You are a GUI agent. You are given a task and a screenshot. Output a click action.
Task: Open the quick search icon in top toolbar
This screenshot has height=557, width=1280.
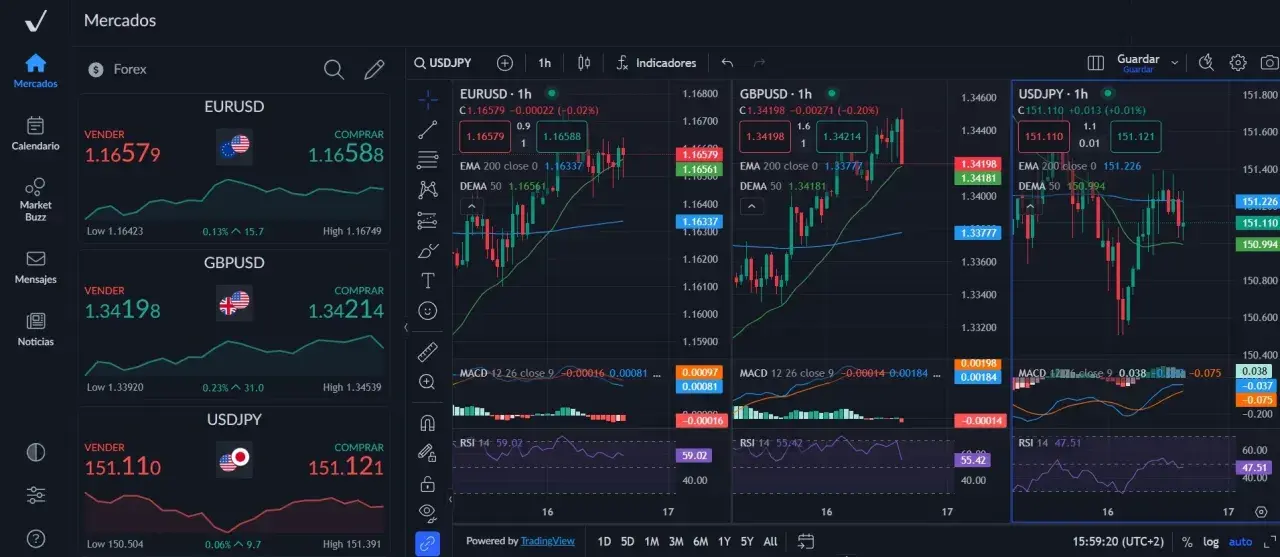tap(1206, 63)
